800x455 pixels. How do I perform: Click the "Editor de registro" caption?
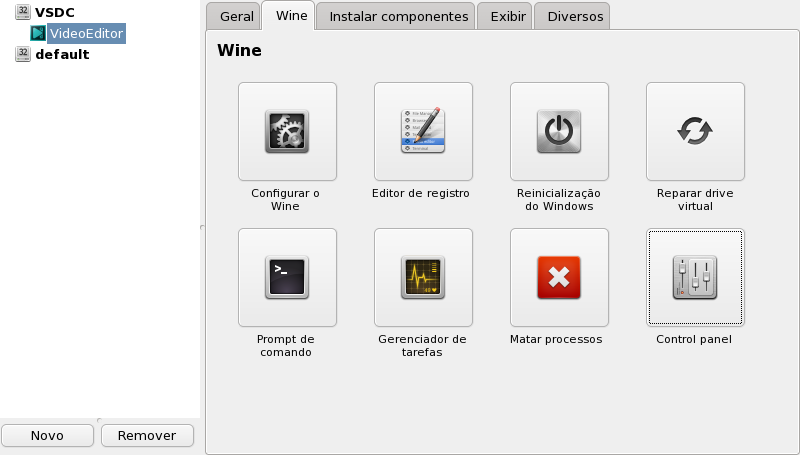pyautogui.click(x=421, y=193)
